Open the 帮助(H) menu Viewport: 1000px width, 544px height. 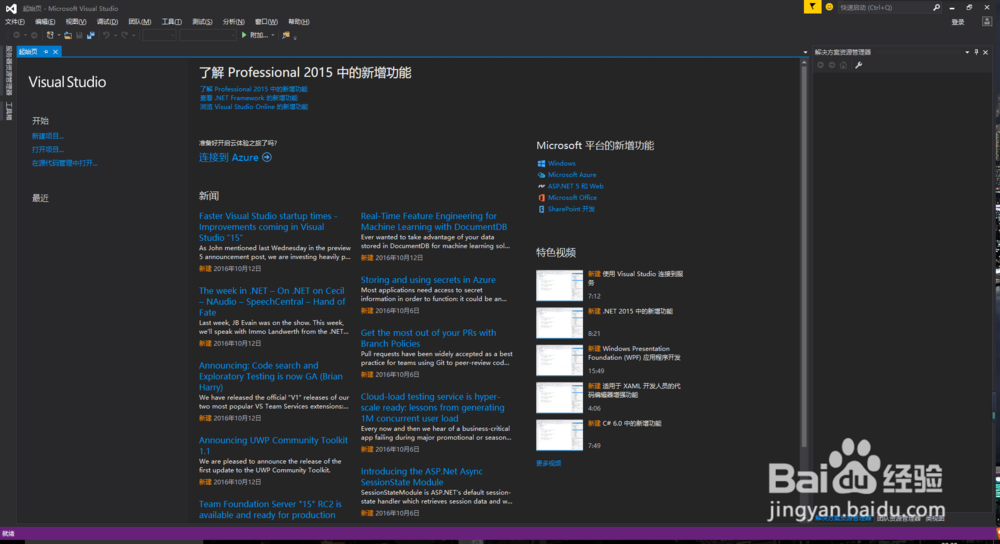coord(298,22)
